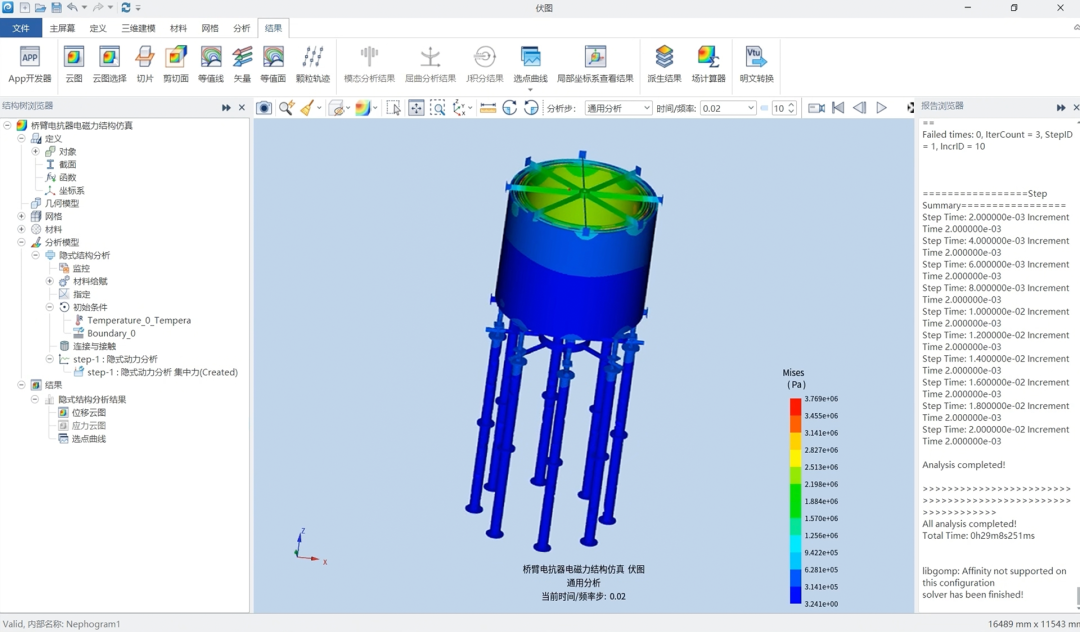
Task: Open the App开发器 tool
Action: click(x=30, y=64)
